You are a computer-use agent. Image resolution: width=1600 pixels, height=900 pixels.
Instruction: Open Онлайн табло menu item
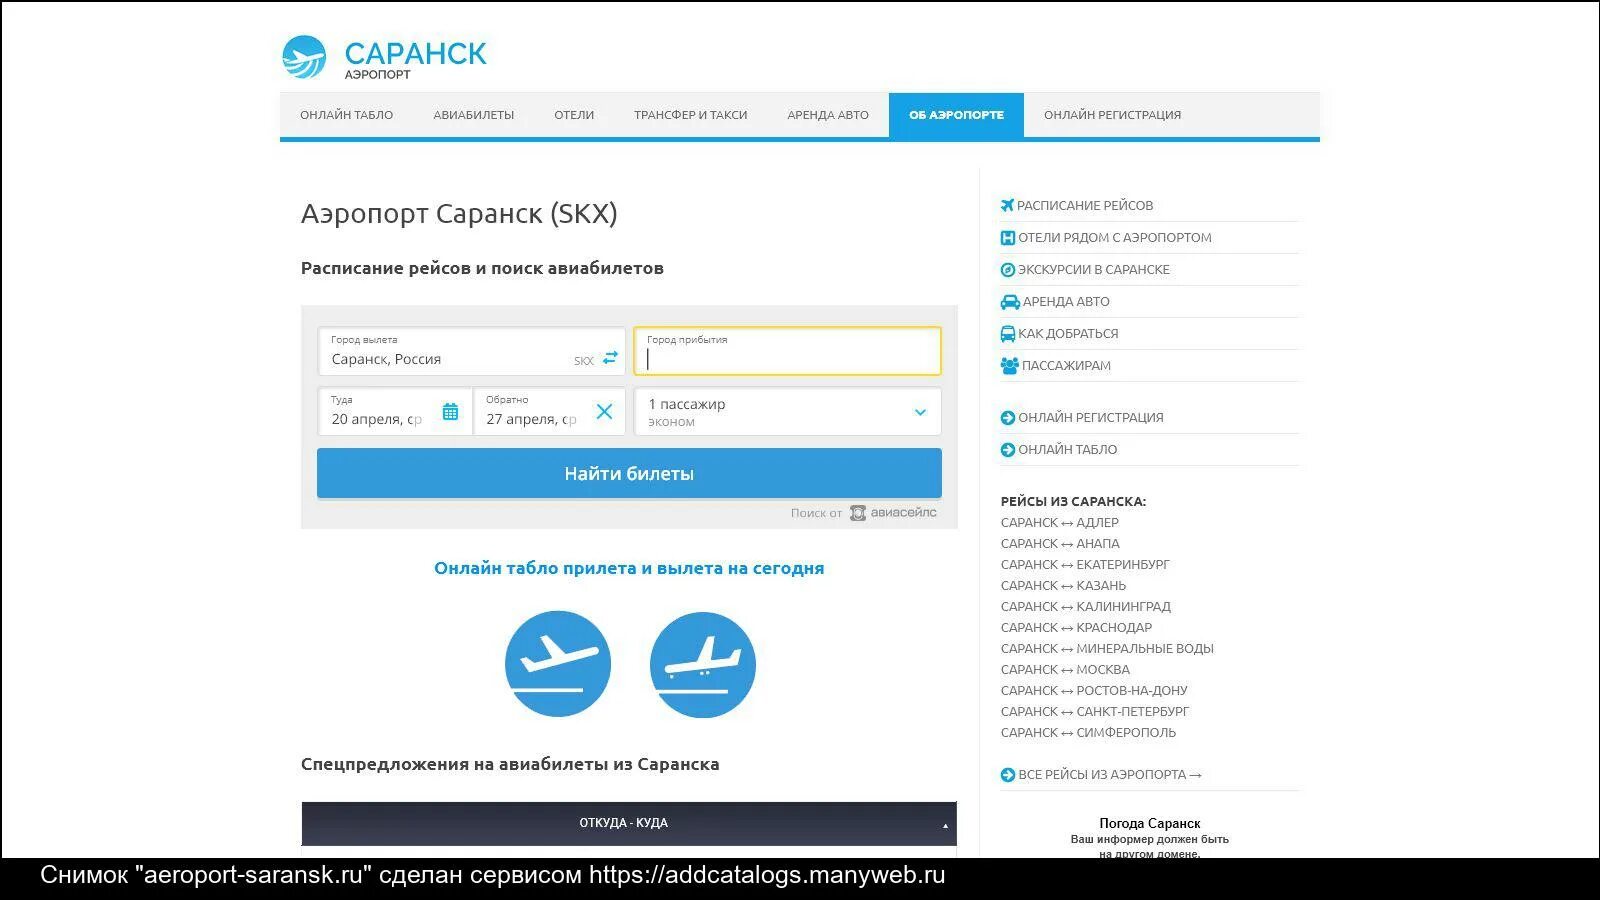click(346, 115)
